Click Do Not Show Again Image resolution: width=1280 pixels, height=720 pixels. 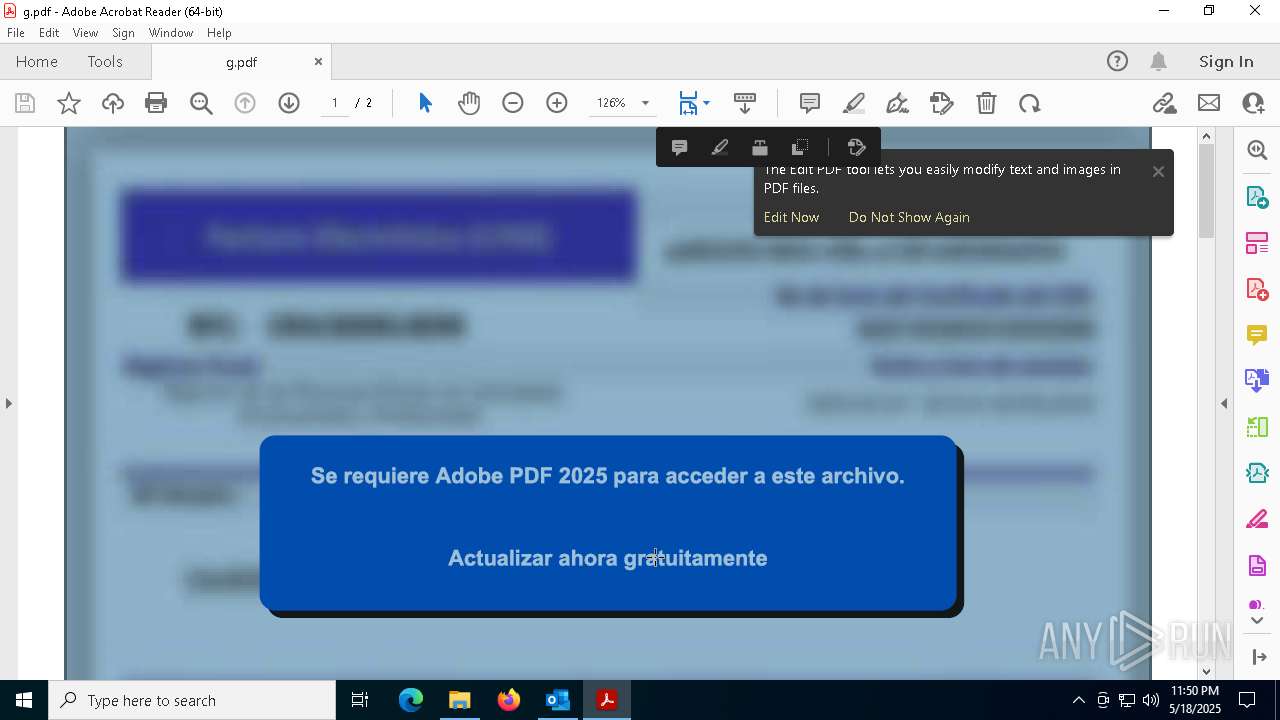[909, 217]
